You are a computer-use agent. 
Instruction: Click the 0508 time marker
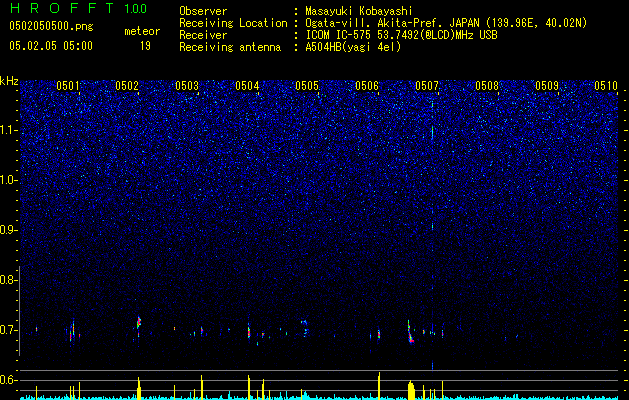click(x=487, y=86)
